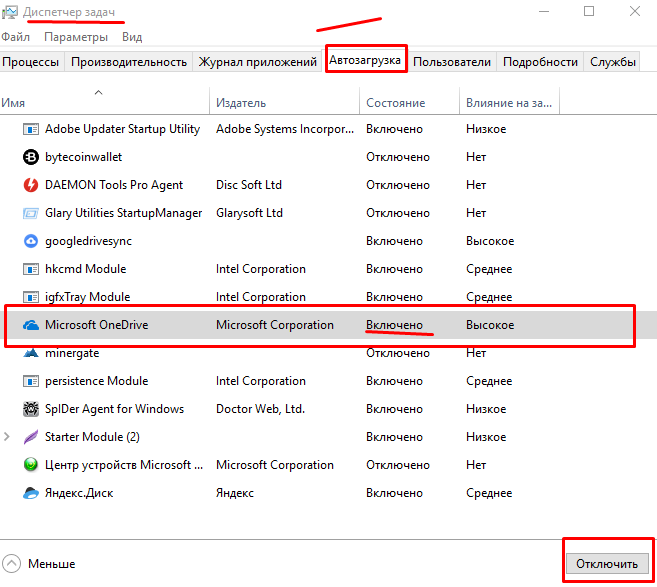Collapse view with the Меньше arrow button
Screen dimensions: 657x587
click(x=11, y=563)
